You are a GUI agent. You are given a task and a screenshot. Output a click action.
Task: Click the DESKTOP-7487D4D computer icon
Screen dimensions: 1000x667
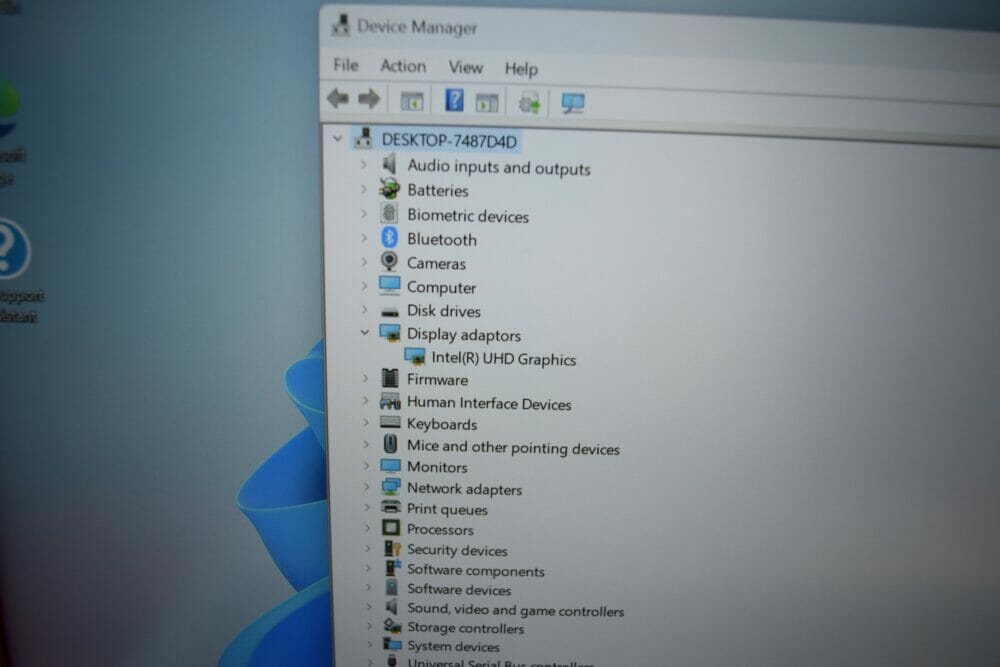364,138
